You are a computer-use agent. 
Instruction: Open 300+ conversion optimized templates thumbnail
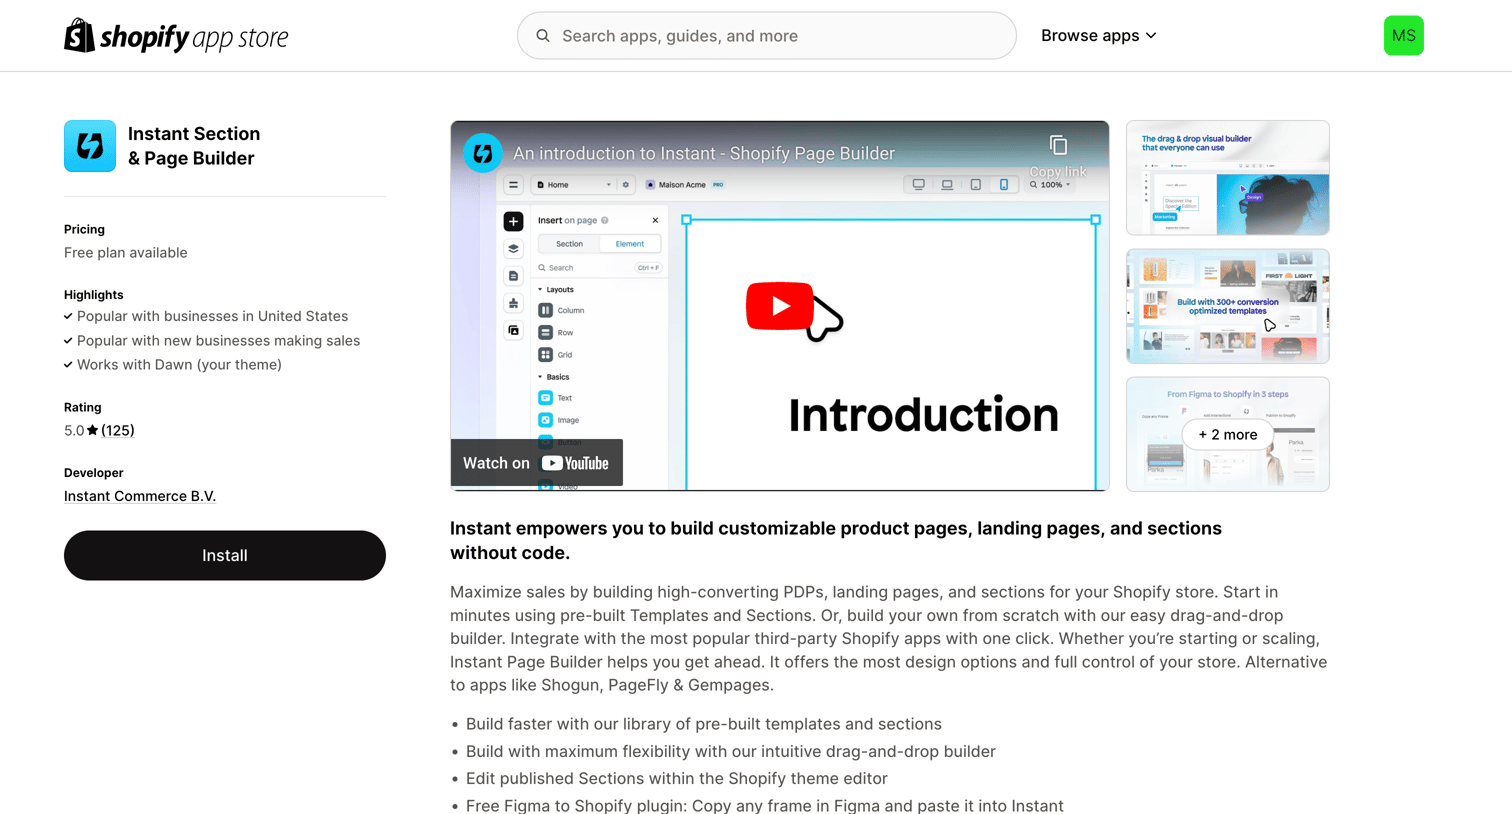[1227, 306]
